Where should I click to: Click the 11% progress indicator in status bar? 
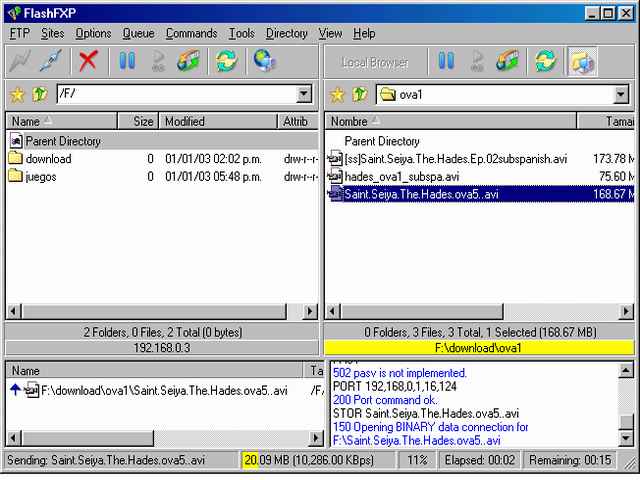[417, 460]
